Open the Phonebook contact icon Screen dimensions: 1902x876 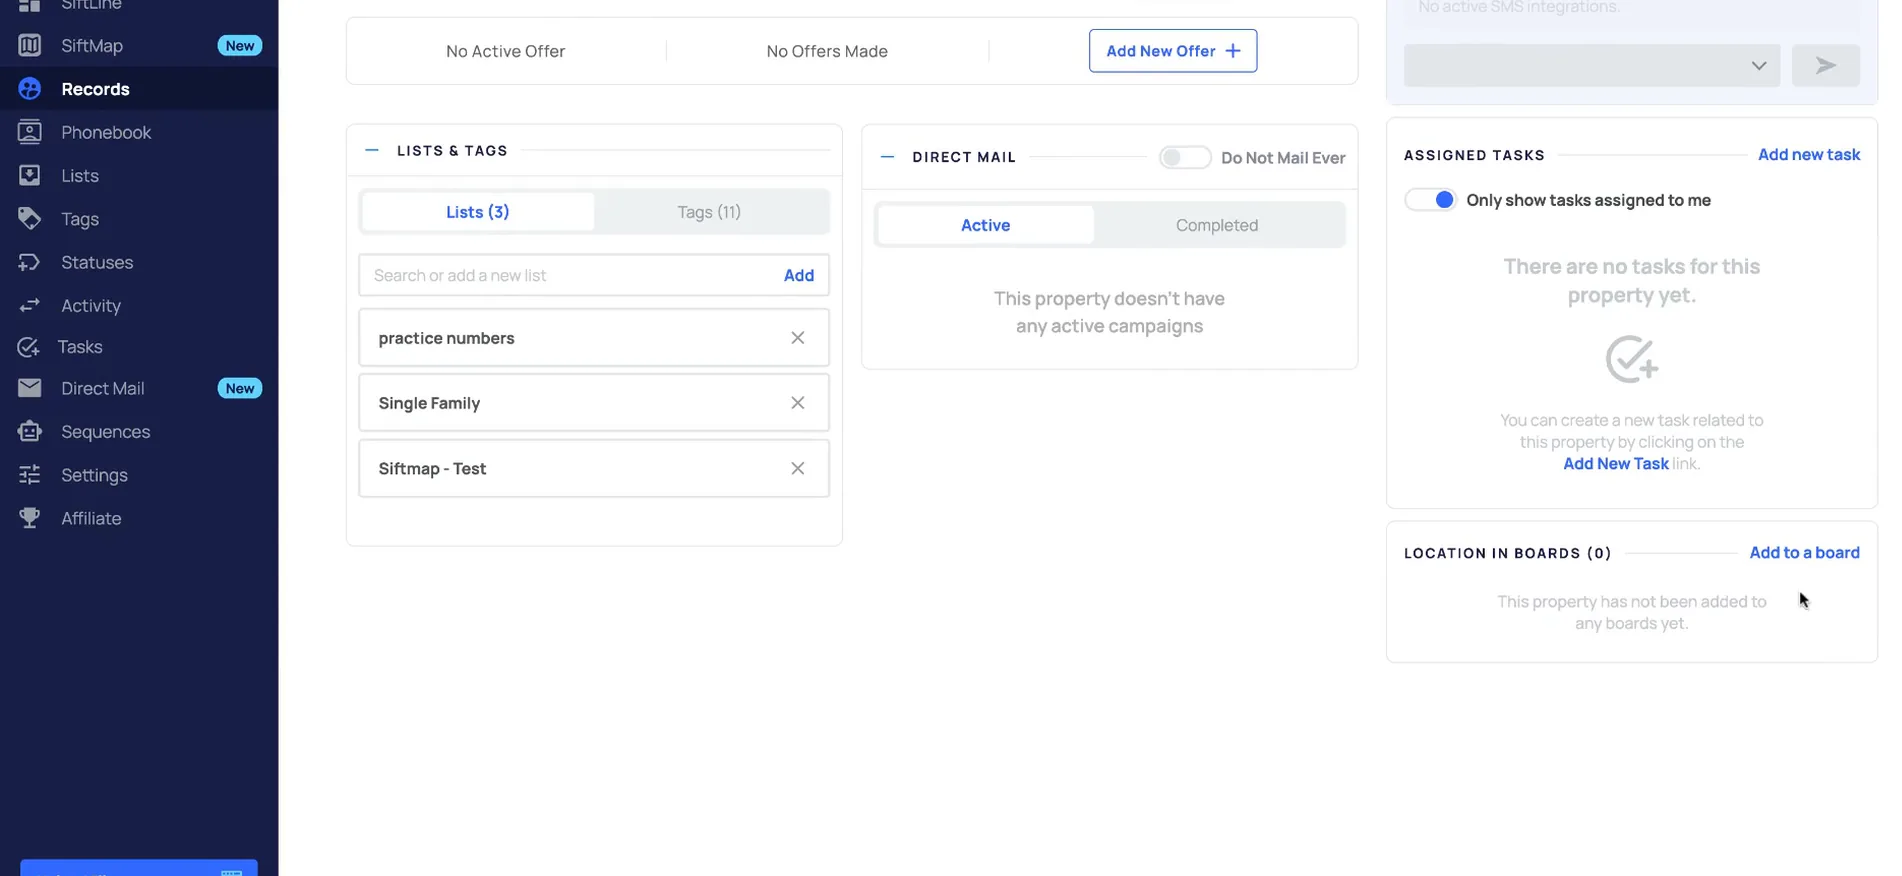coord(30,132)
